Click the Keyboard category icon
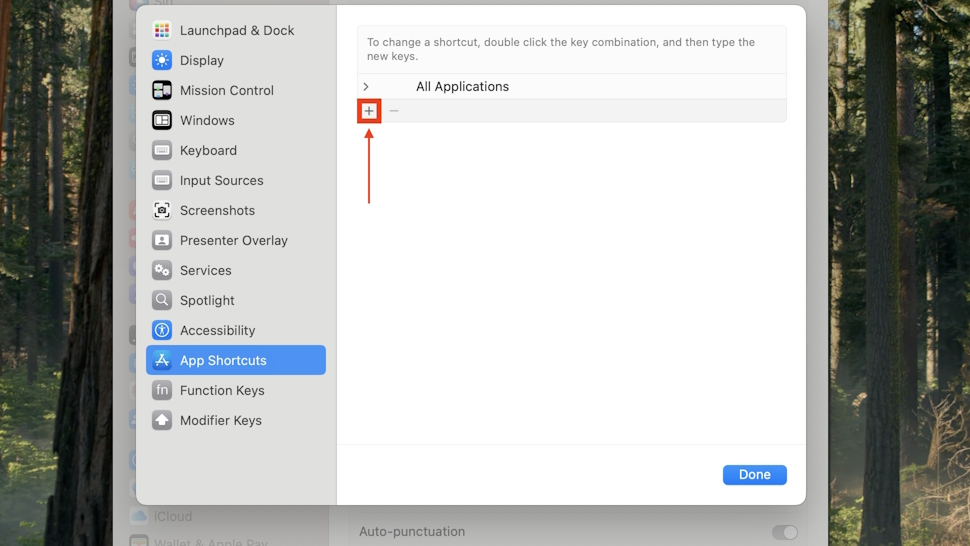The height and width of the screenshot is (546, 970). click(x=162, y=150)
